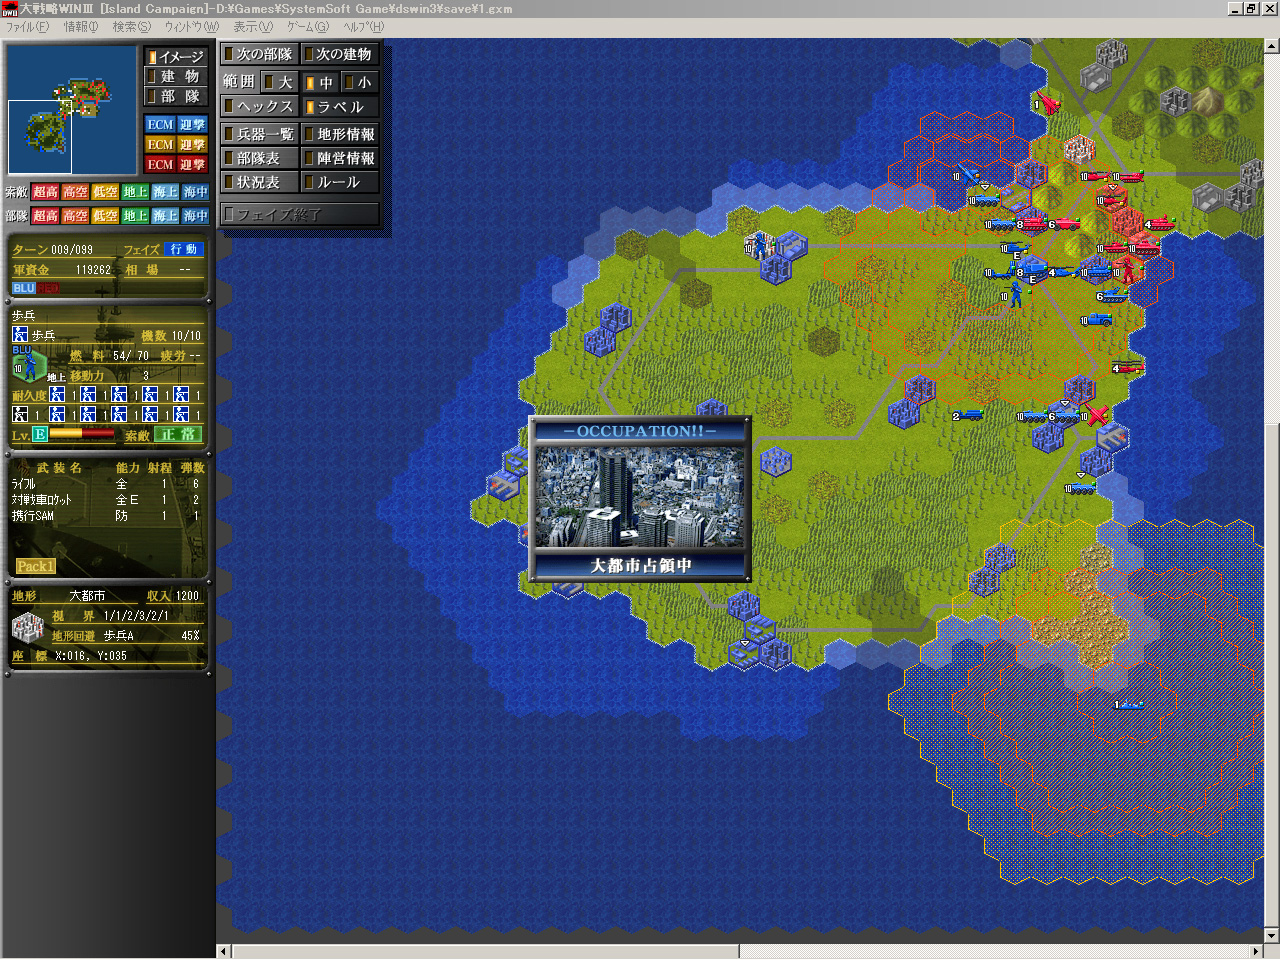Toggle the blue 迎撃 intercept indicator
This screenshot has width=1280, height=960.
pos(192,125)
